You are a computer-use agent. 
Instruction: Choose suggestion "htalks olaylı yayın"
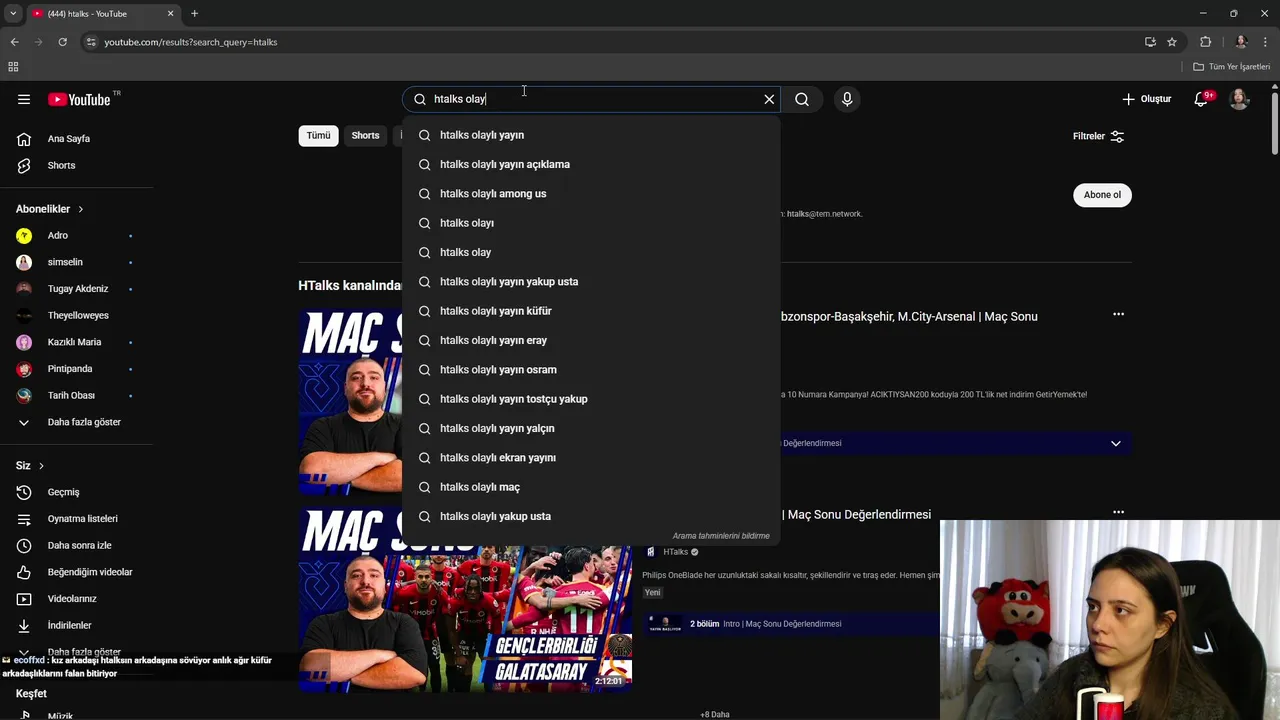pyautogui.click(x=591, y=135)
